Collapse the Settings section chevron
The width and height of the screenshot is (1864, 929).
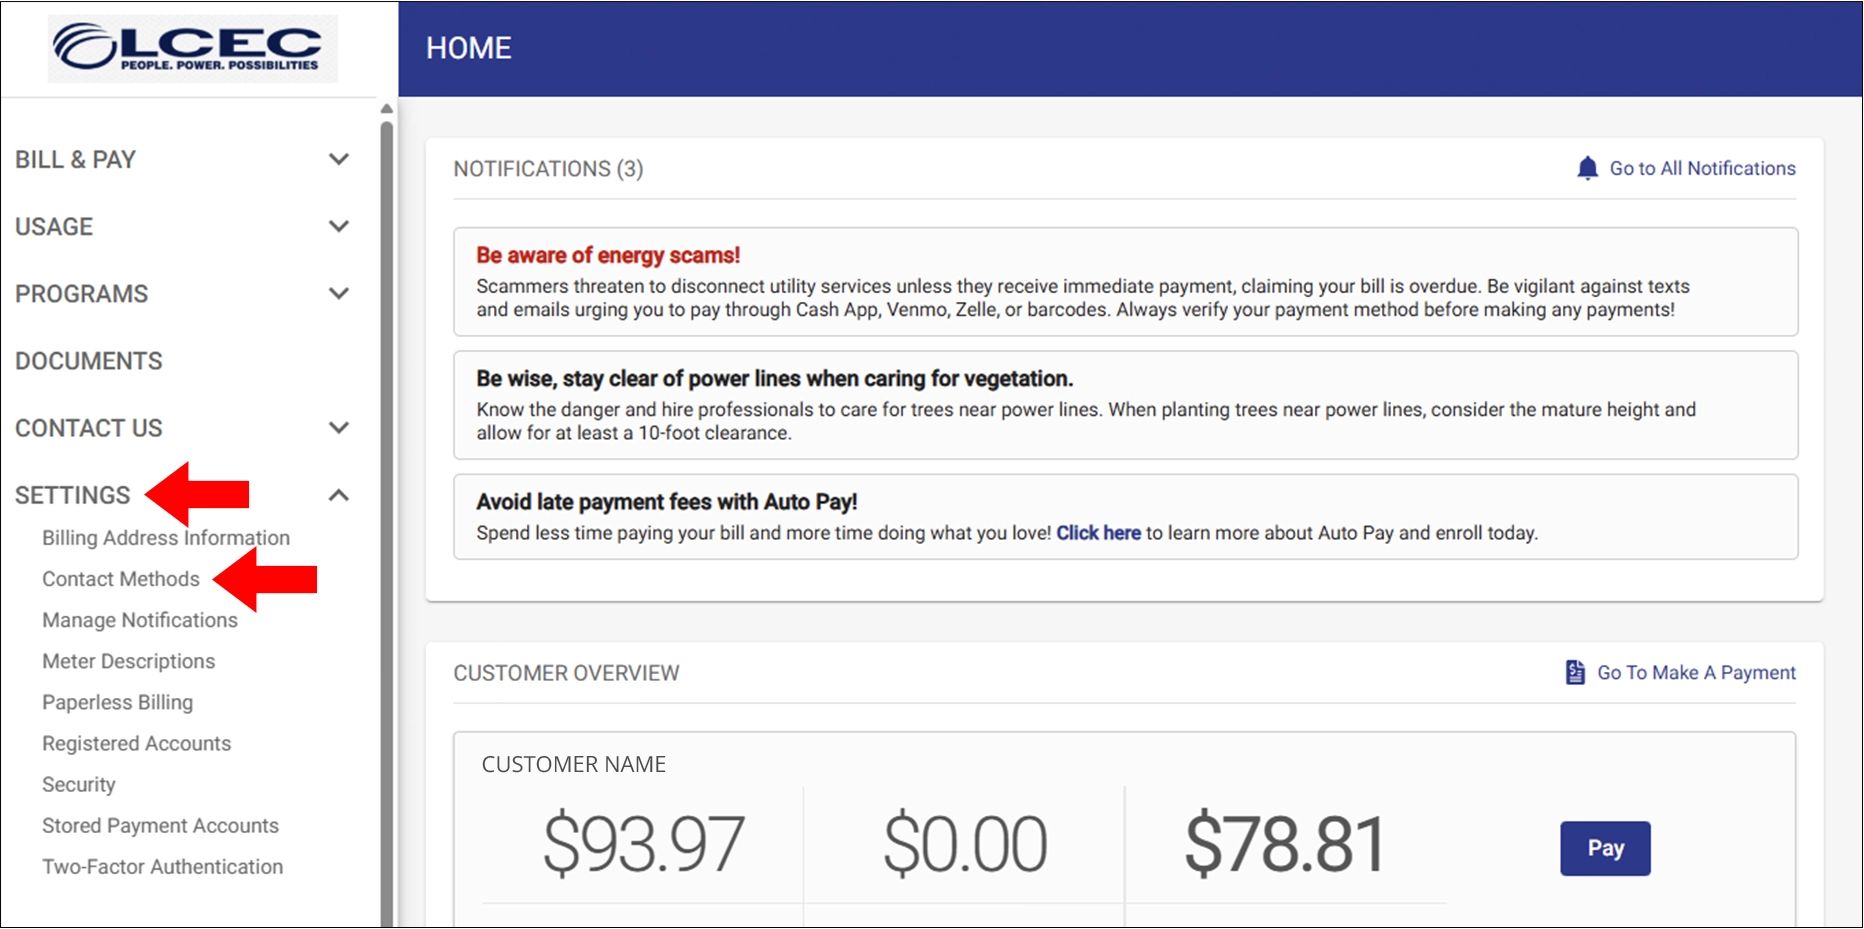[339, 495]
